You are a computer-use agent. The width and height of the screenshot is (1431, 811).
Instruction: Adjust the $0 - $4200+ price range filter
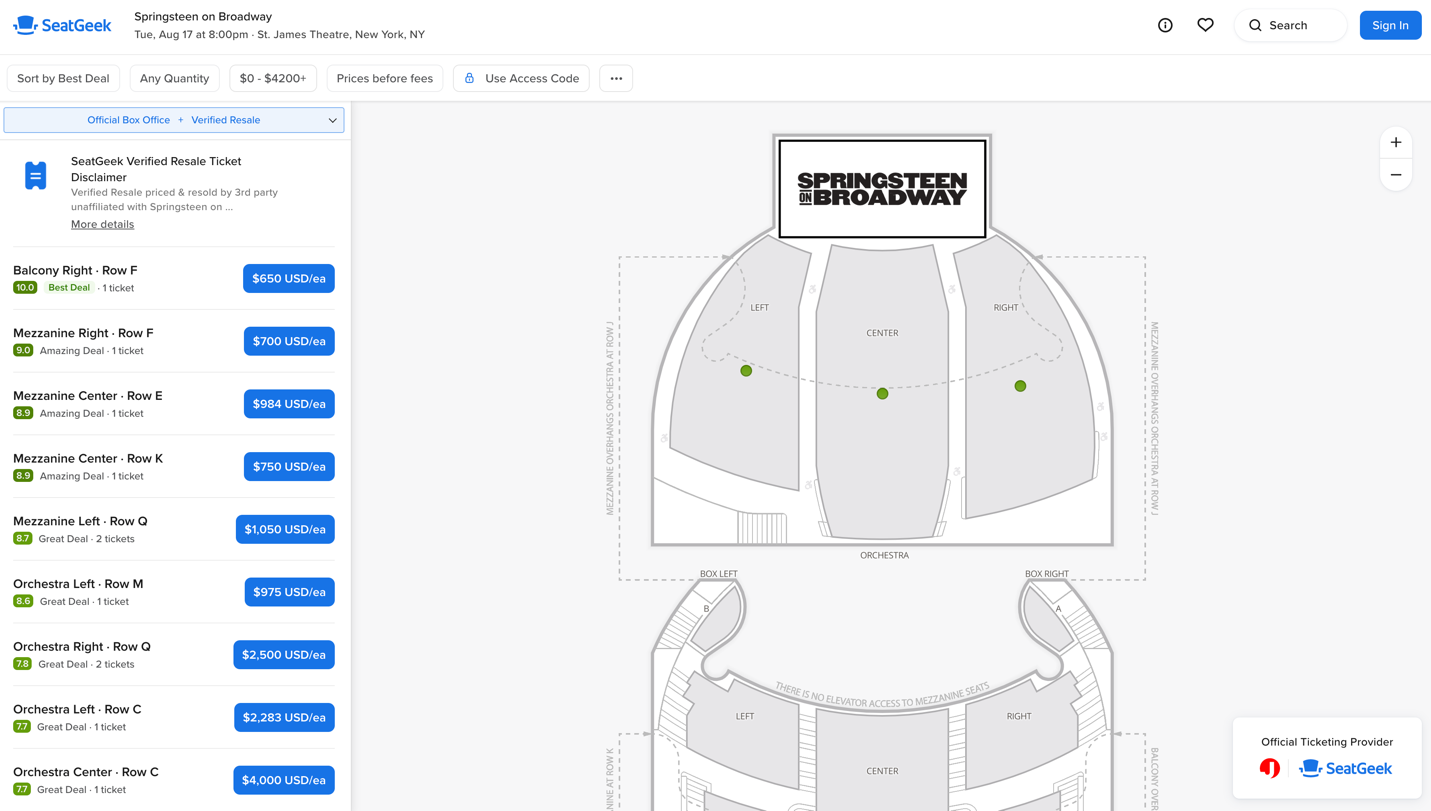[x=272, y=77]
